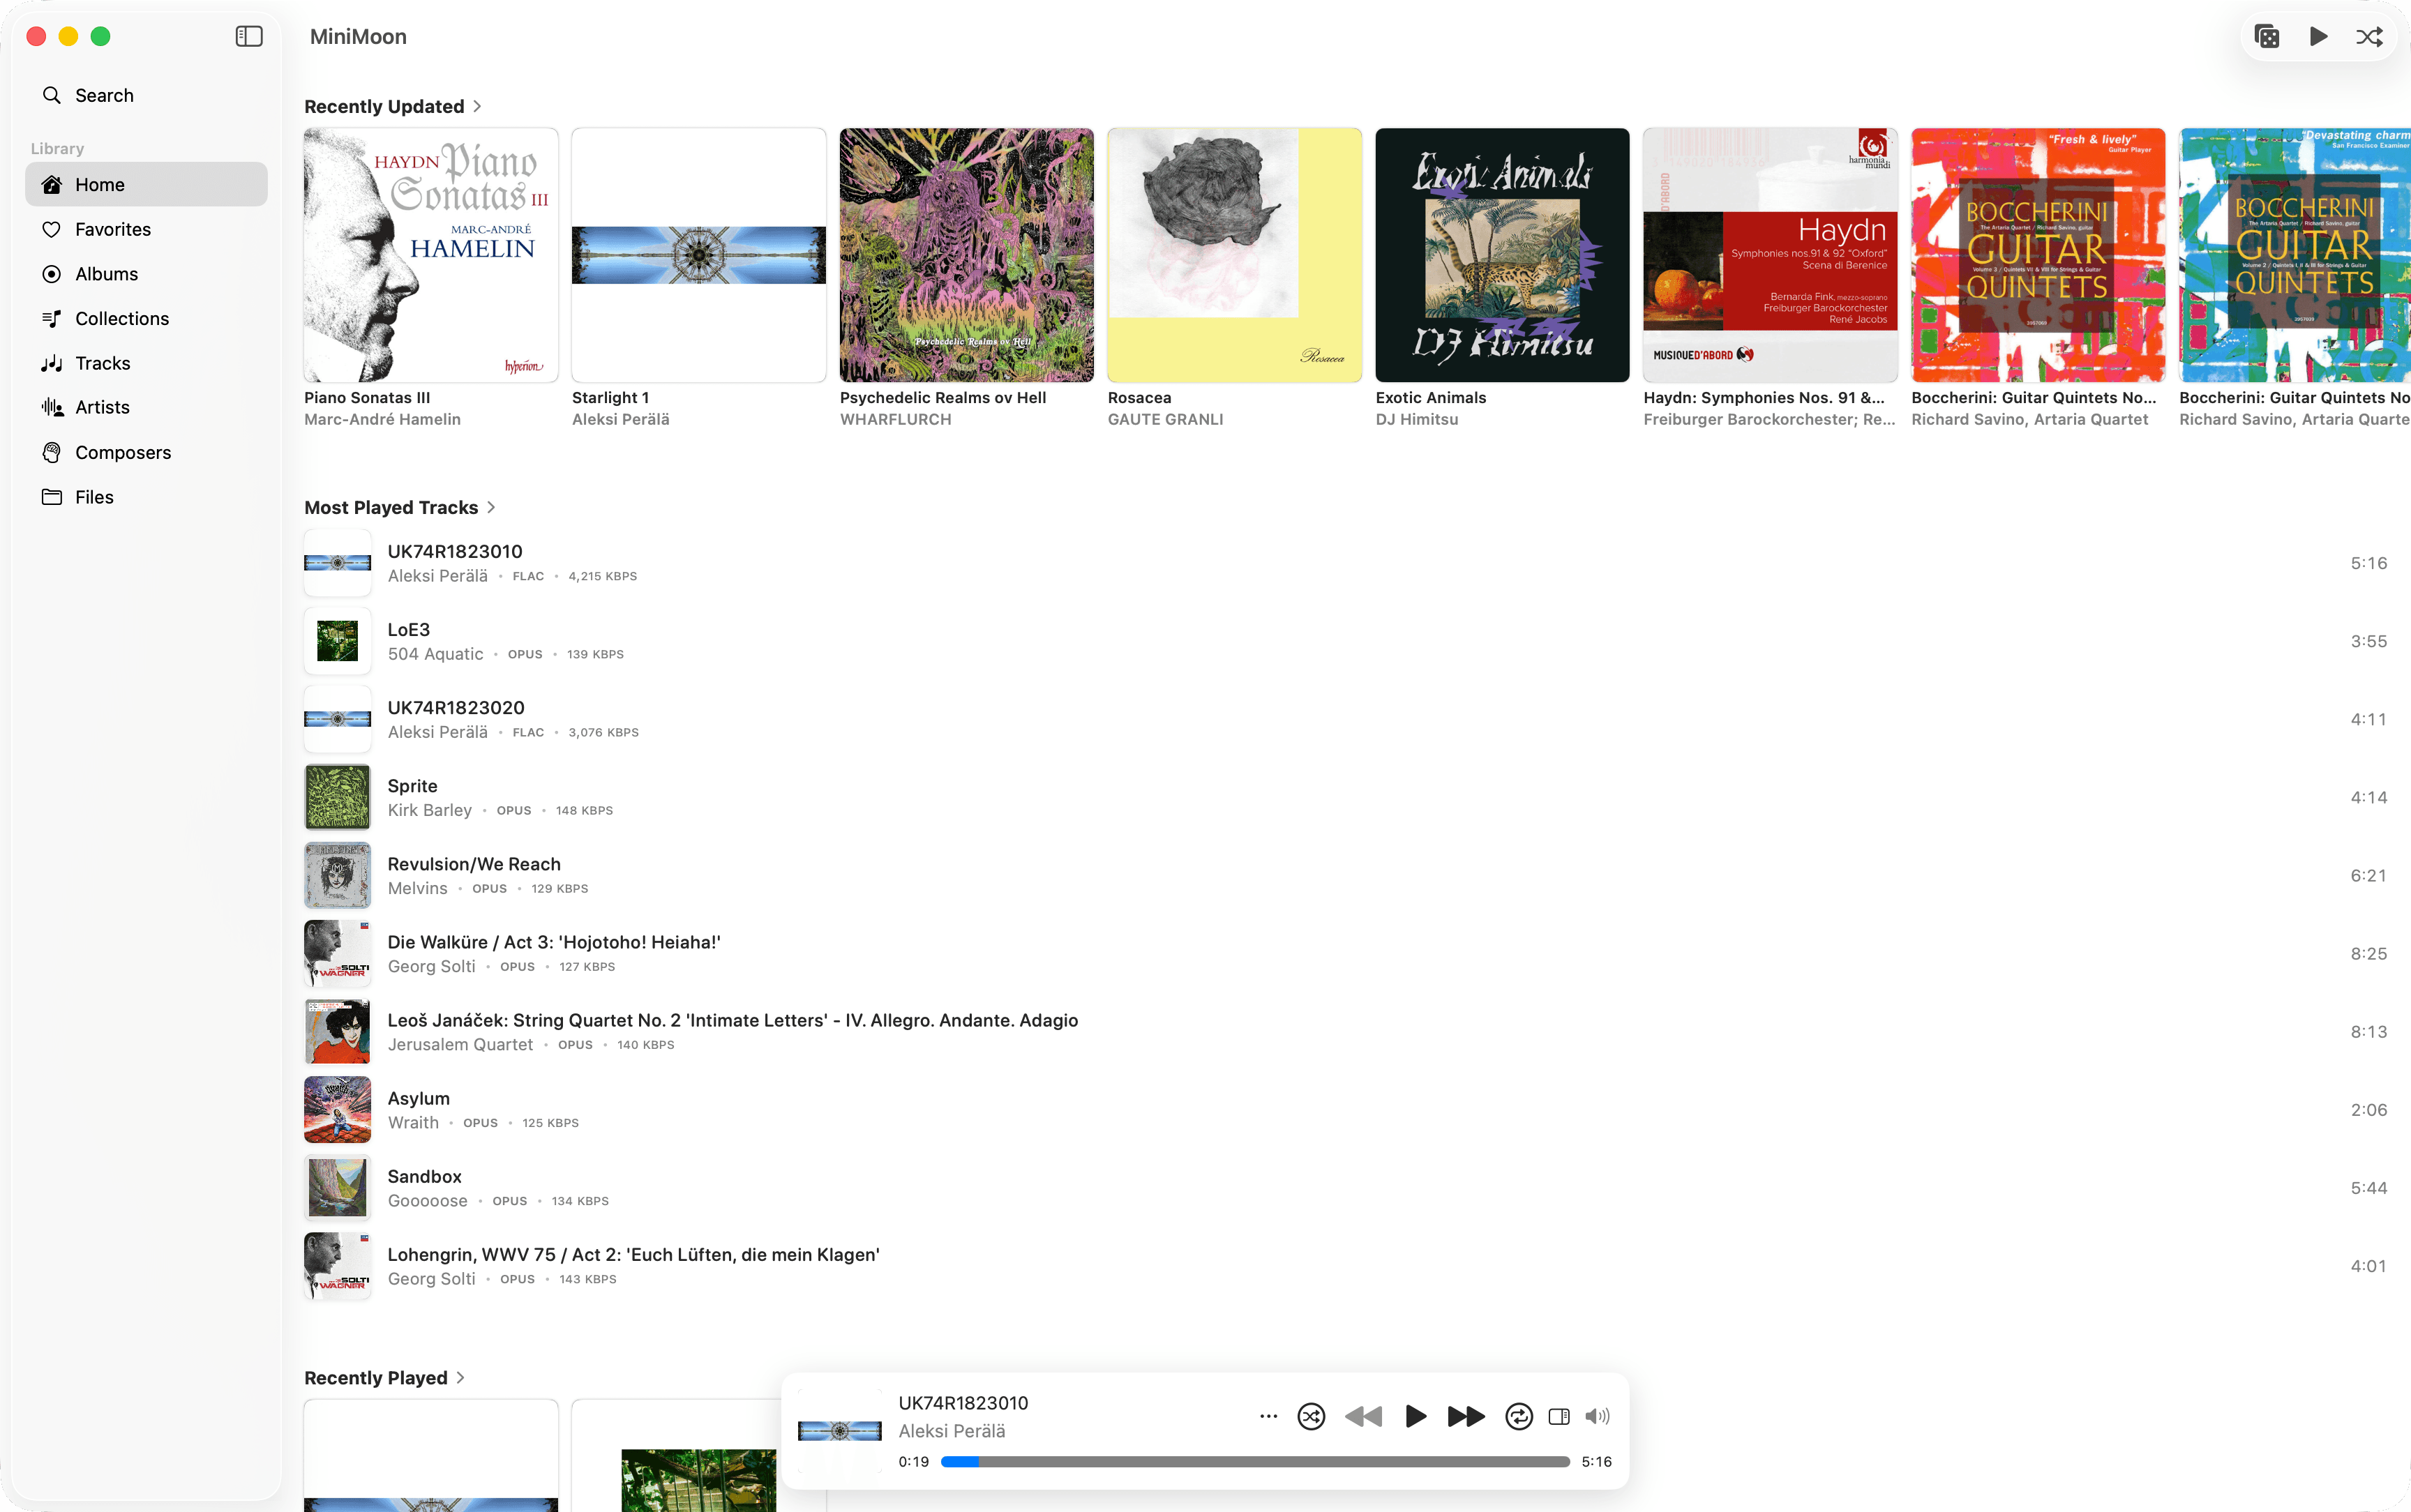Toggle shuffle in the mini player

pyautogui.click(x=1311, y=1416)
